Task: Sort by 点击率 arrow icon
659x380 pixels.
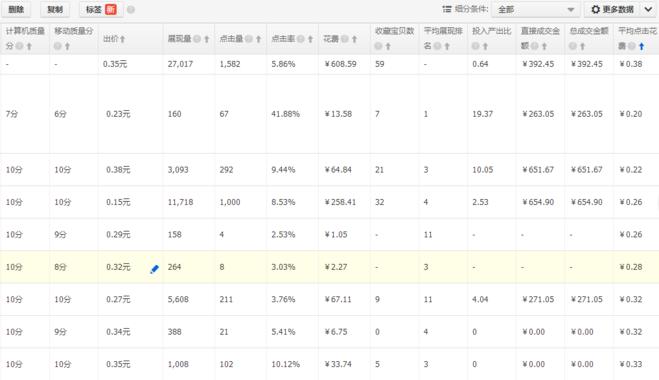Action: point(310,39)
